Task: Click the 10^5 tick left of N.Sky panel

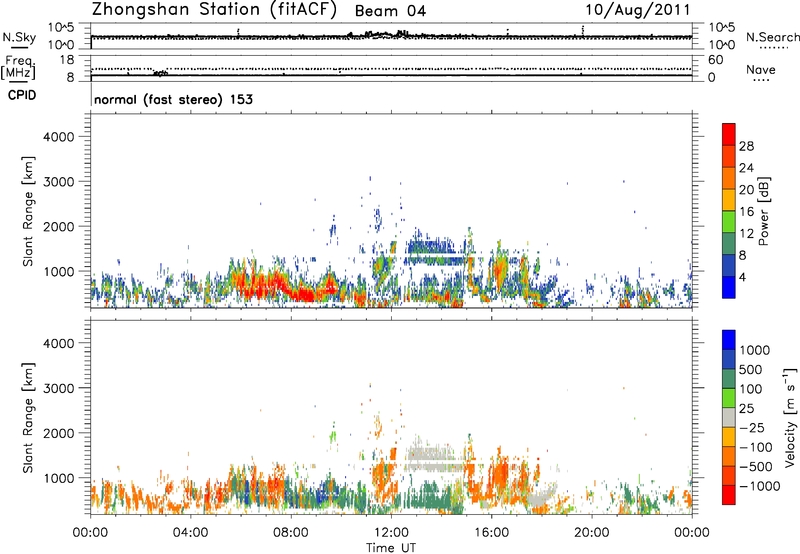Action: pos(62,28)
